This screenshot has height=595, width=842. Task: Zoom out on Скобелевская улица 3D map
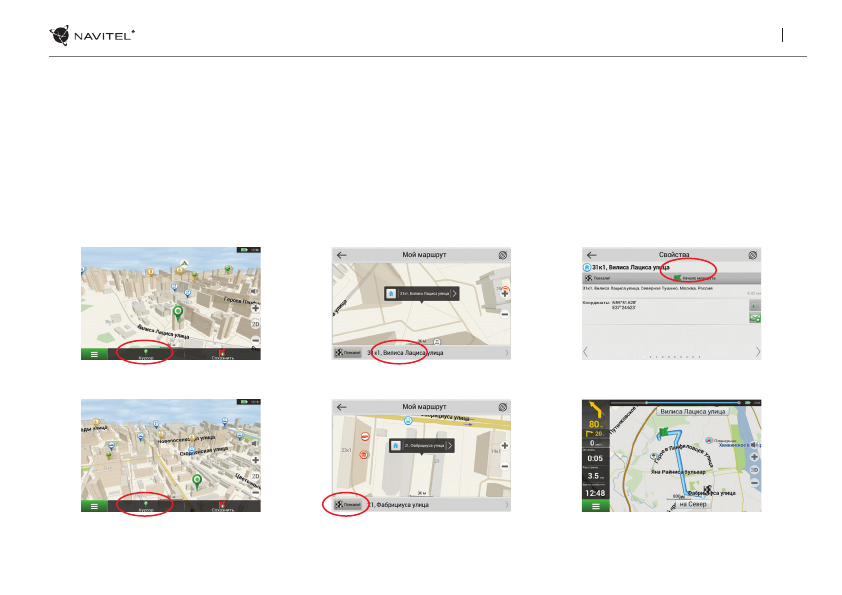coord(256,492)
